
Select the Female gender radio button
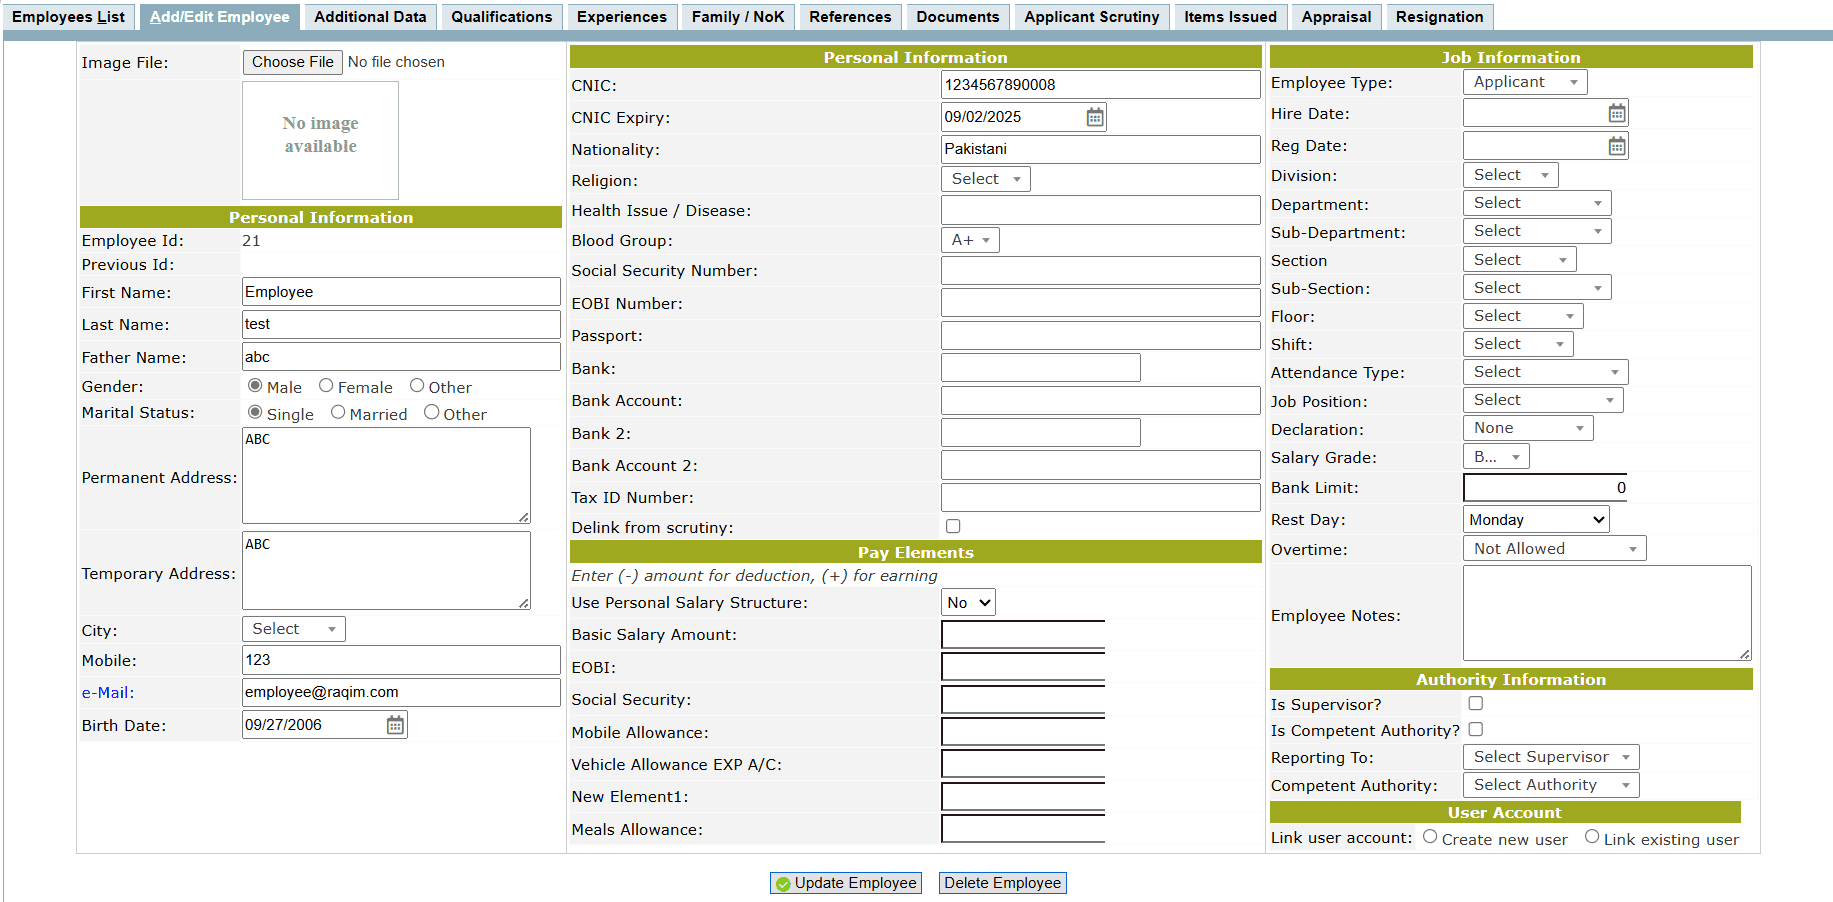point(326,386)
